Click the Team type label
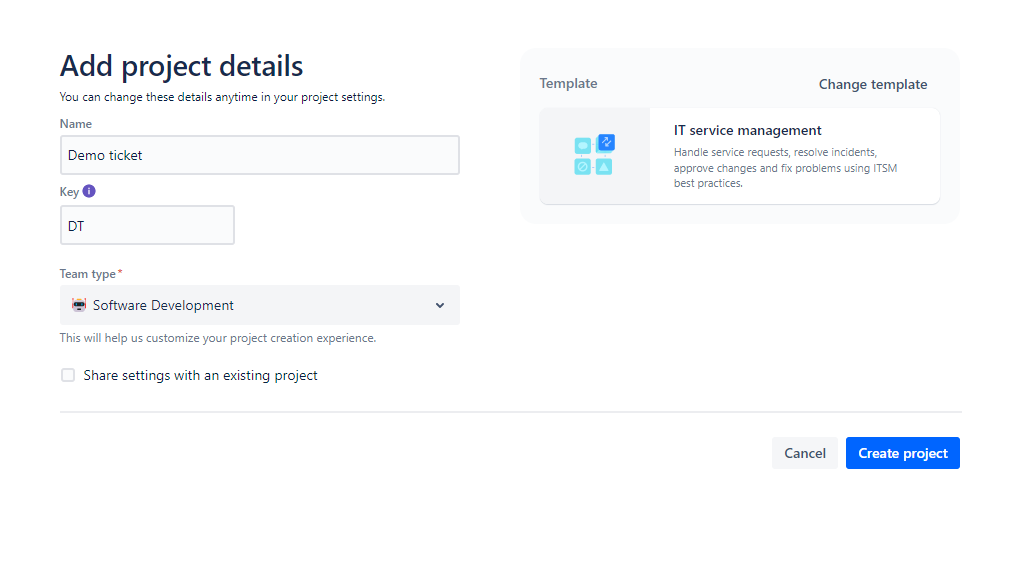1023x570 pixels. (88, 274)
